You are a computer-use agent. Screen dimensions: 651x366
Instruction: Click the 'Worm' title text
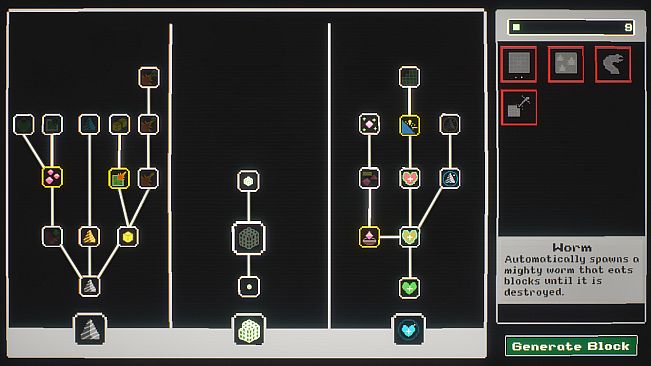[x=572, y=248]
